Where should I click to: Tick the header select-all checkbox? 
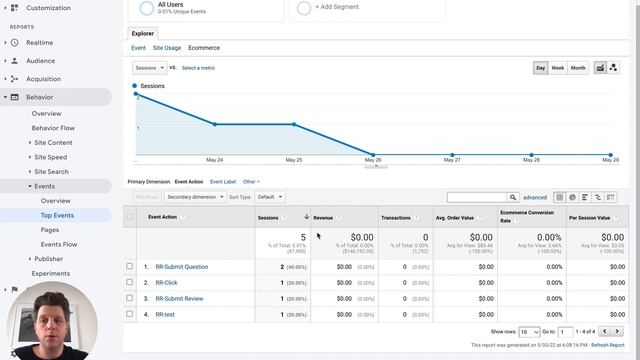click(130, 216)
